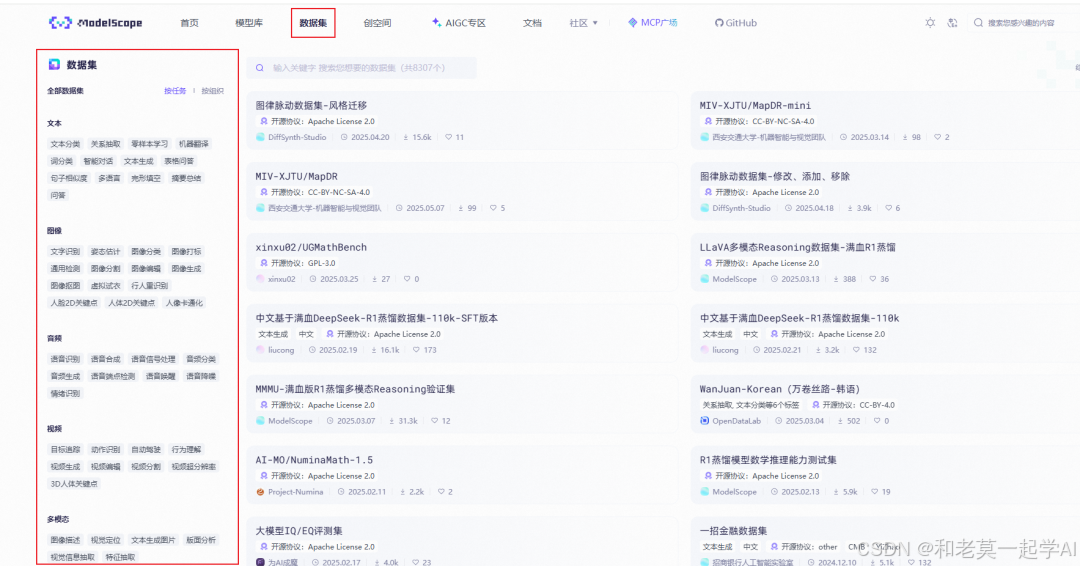
Task: Open the AIGC专区 nav item
Action: pos(459,23)
